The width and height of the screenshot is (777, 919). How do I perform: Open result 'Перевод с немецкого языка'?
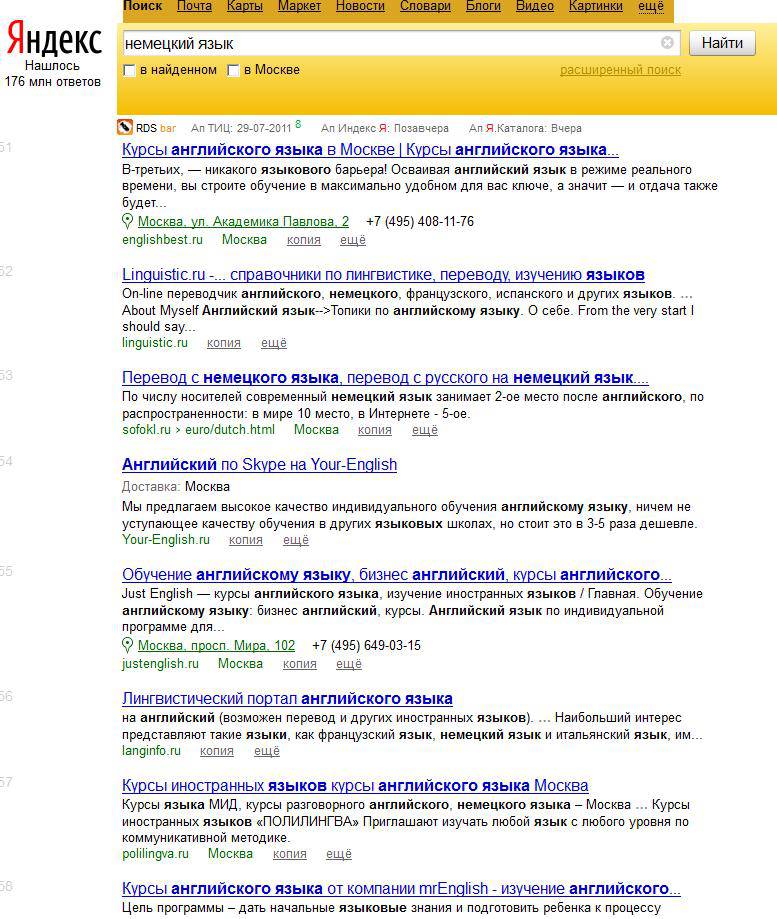click(385, 377)
